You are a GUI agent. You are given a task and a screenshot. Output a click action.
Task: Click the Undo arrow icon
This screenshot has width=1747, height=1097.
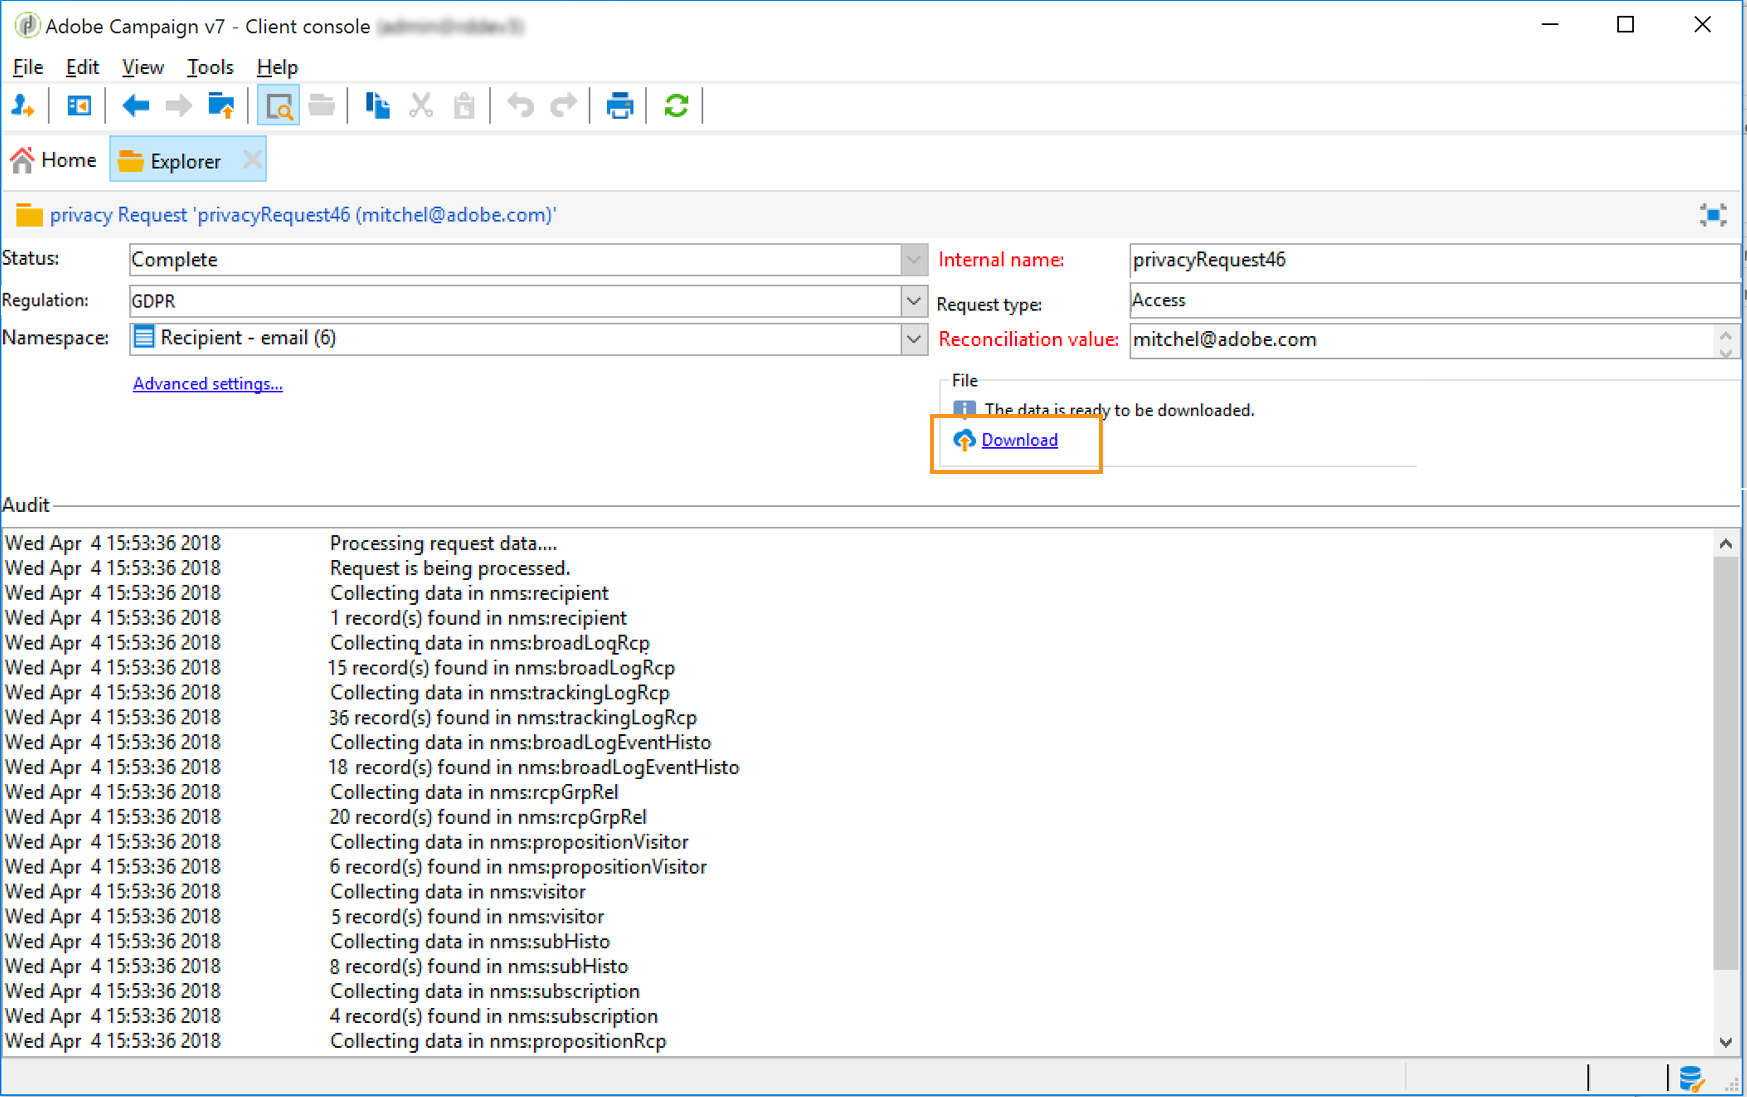pos(520,105)
